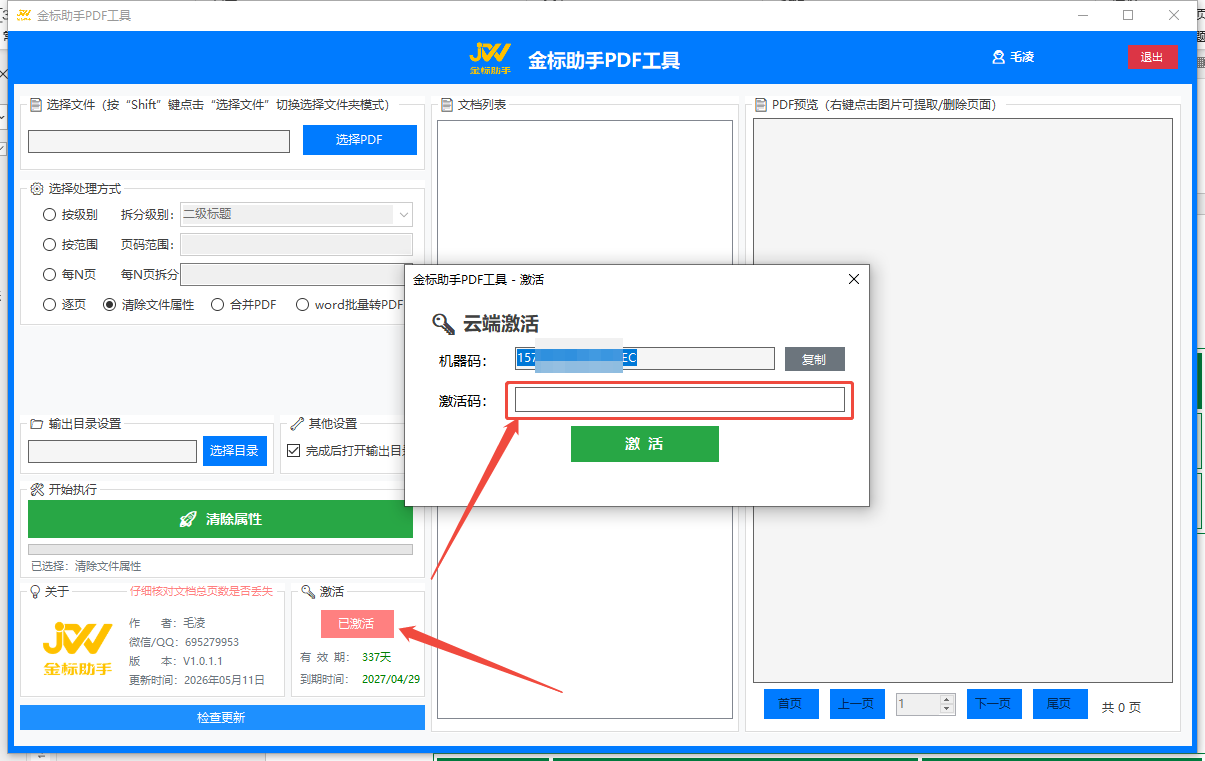Click the 复制 button next to machine code
The width and height of the screenshot is (1205, 761).
814,359
